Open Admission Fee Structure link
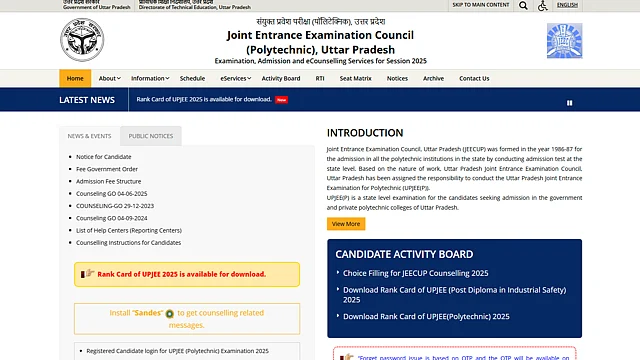The height and width of the screenshot is (360, 640). 109,181
